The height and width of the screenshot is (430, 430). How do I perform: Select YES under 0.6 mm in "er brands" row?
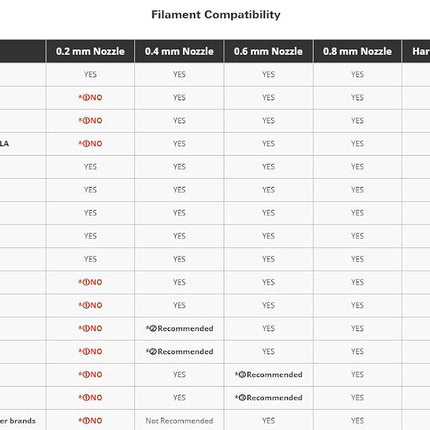268,421
